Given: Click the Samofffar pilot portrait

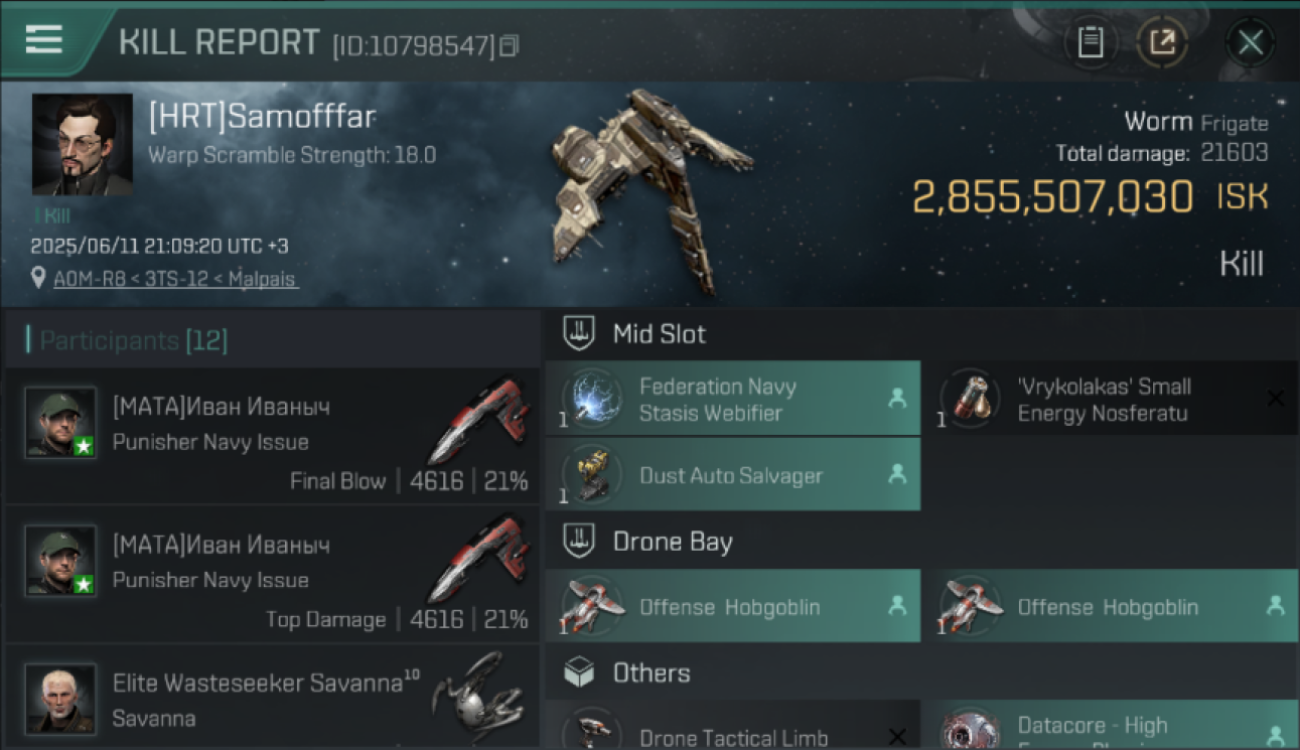Looking at the screenshot, I should [x=82, y=145].
